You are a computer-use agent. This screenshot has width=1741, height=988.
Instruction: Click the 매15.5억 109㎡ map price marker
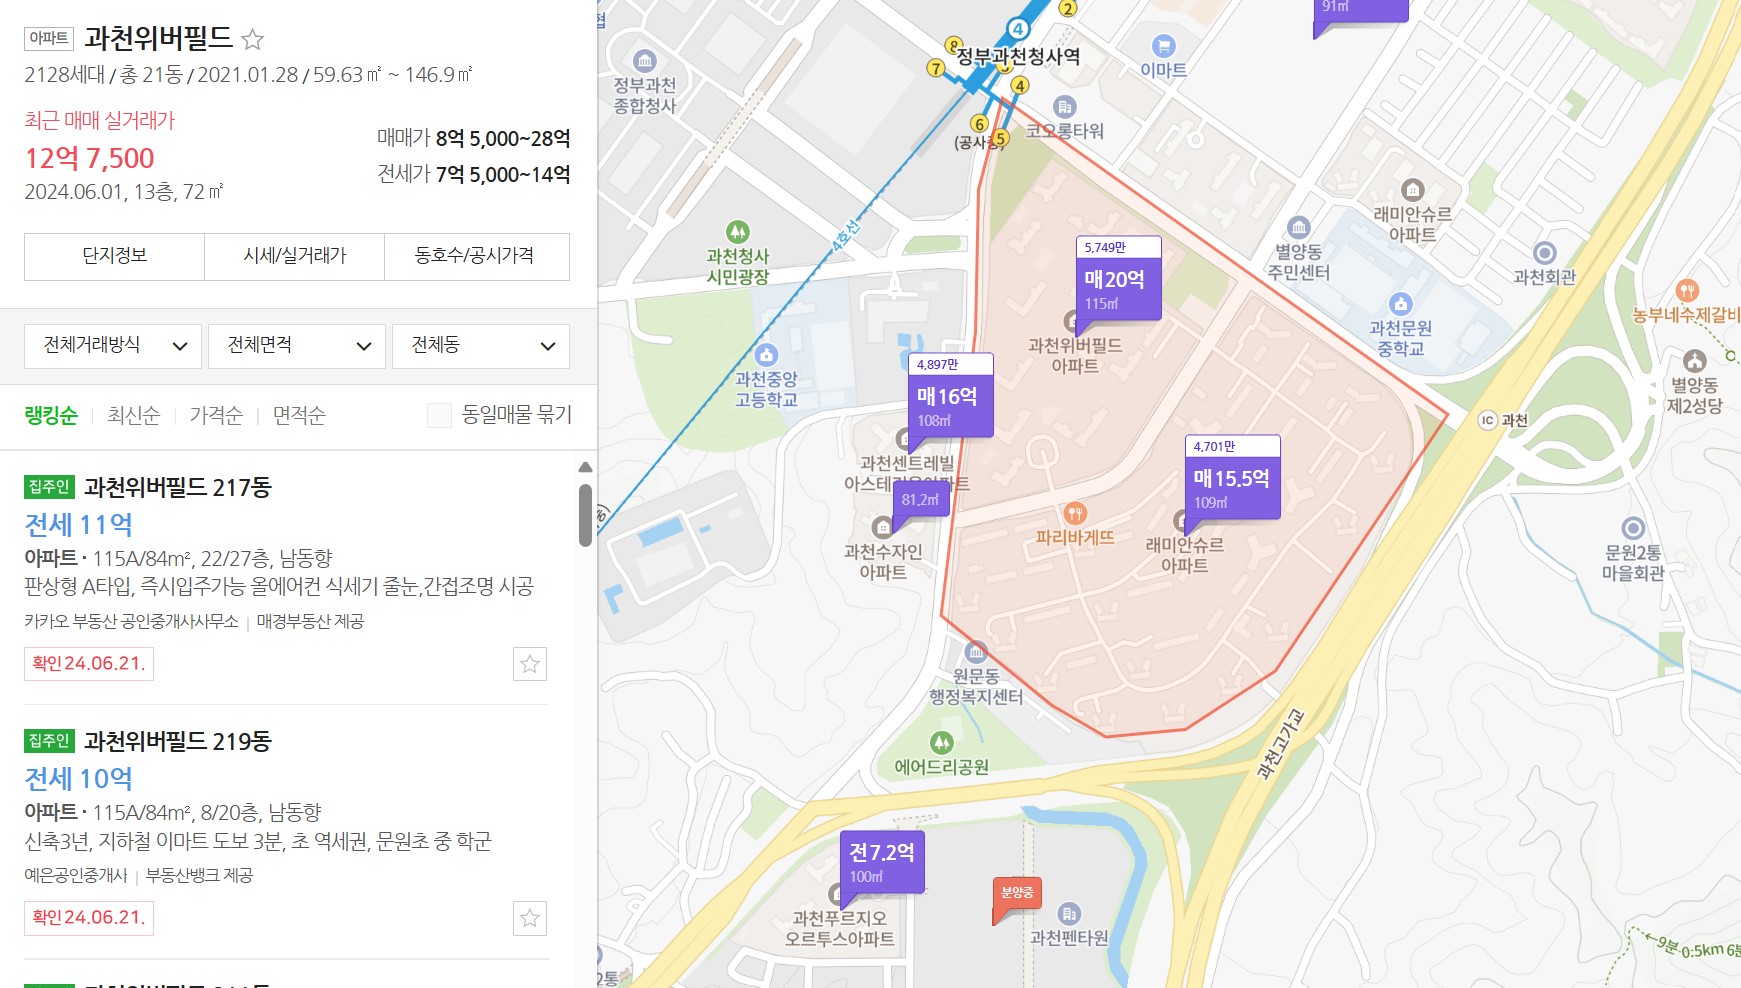[1232, 478]
